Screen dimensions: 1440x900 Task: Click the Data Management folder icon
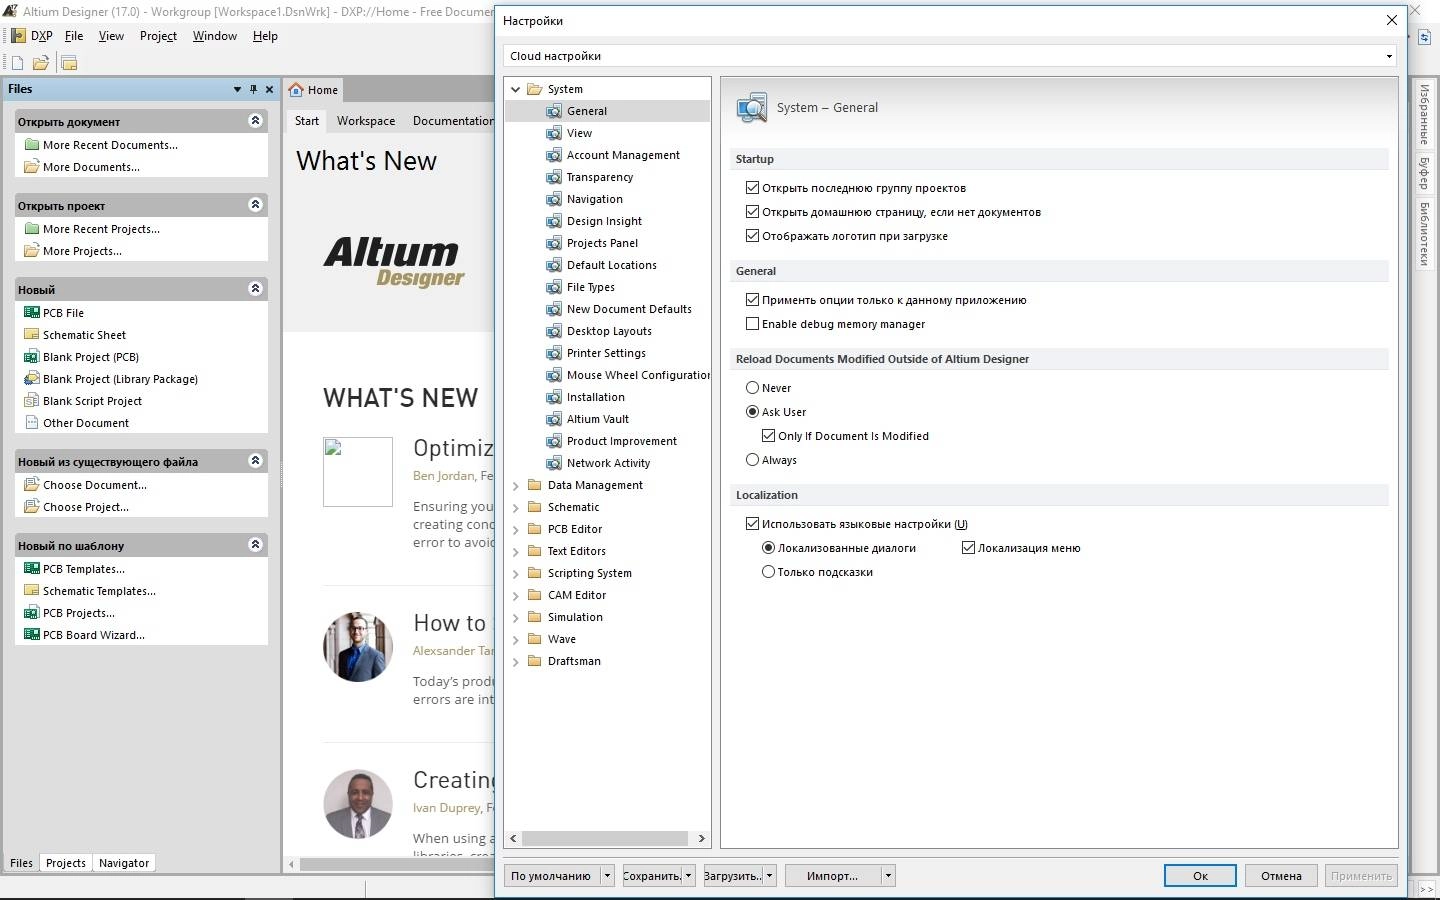coord(535,485)
